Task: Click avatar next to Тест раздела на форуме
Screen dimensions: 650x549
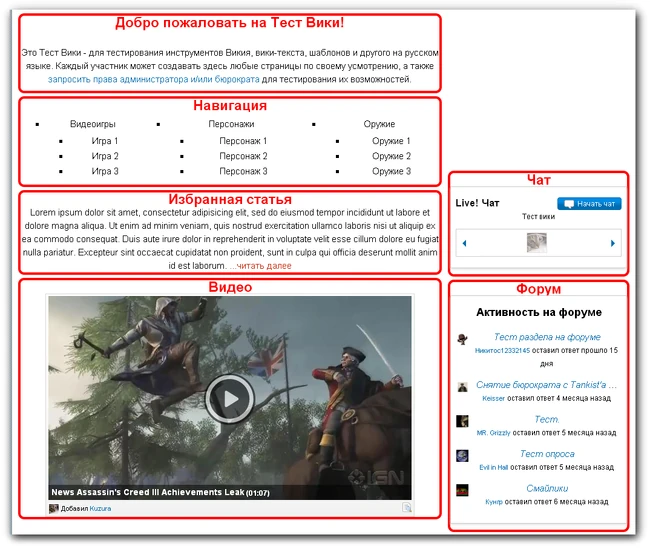Action: [462, 339]
